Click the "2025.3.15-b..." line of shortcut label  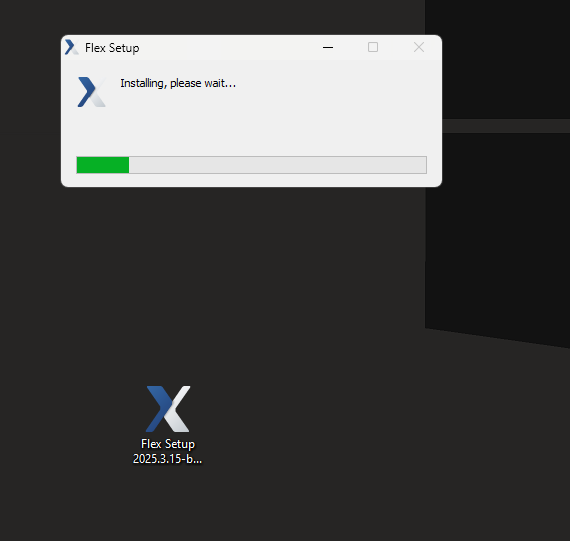pos(167,459)
